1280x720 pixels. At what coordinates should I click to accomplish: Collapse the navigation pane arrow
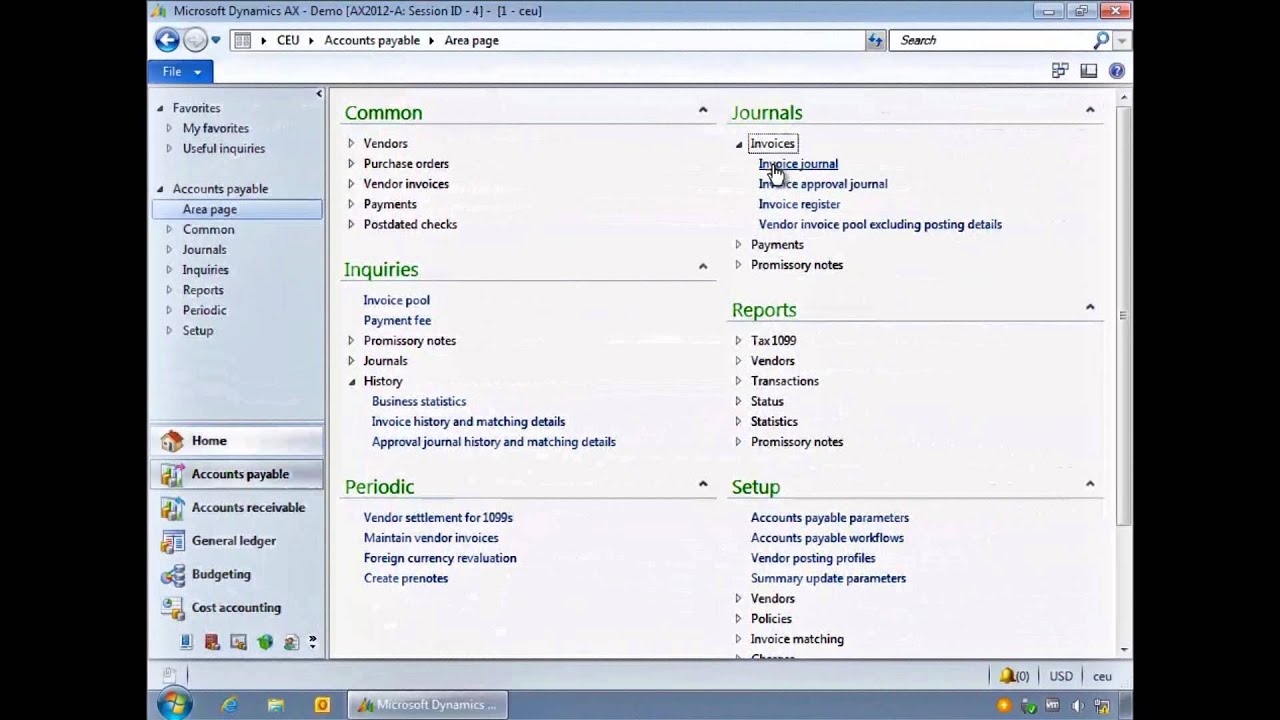(x=319, y=94)
